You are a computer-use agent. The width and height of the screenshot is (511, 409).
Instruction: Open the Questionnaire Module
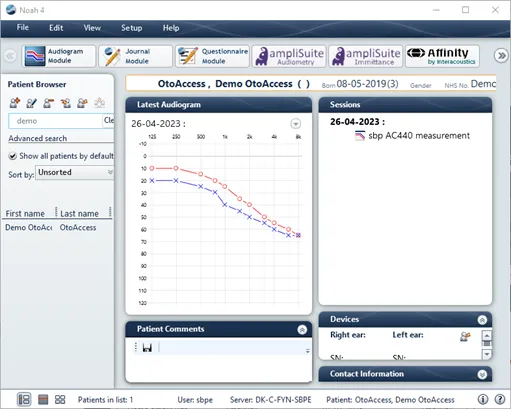(212, 56)
